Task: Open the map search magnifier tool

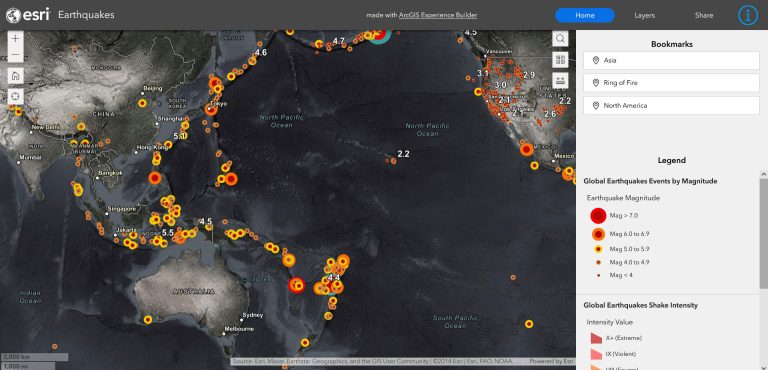Action: click(560, 38)
